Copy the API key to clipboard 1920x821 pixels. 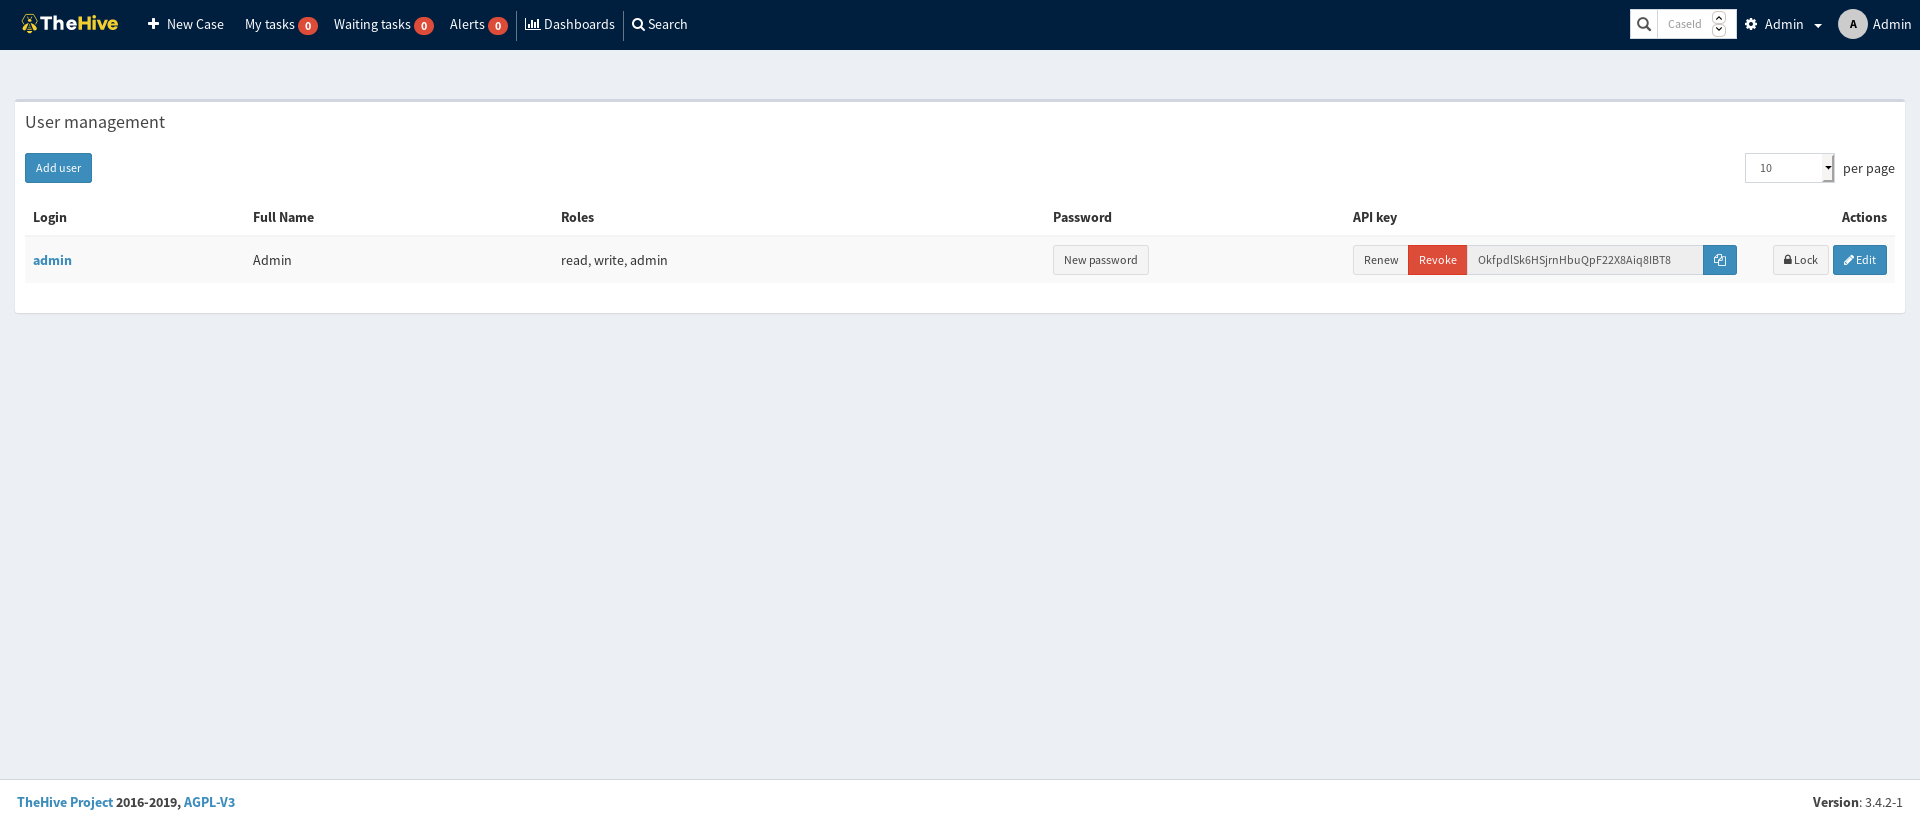click(x=1719, y=260)
